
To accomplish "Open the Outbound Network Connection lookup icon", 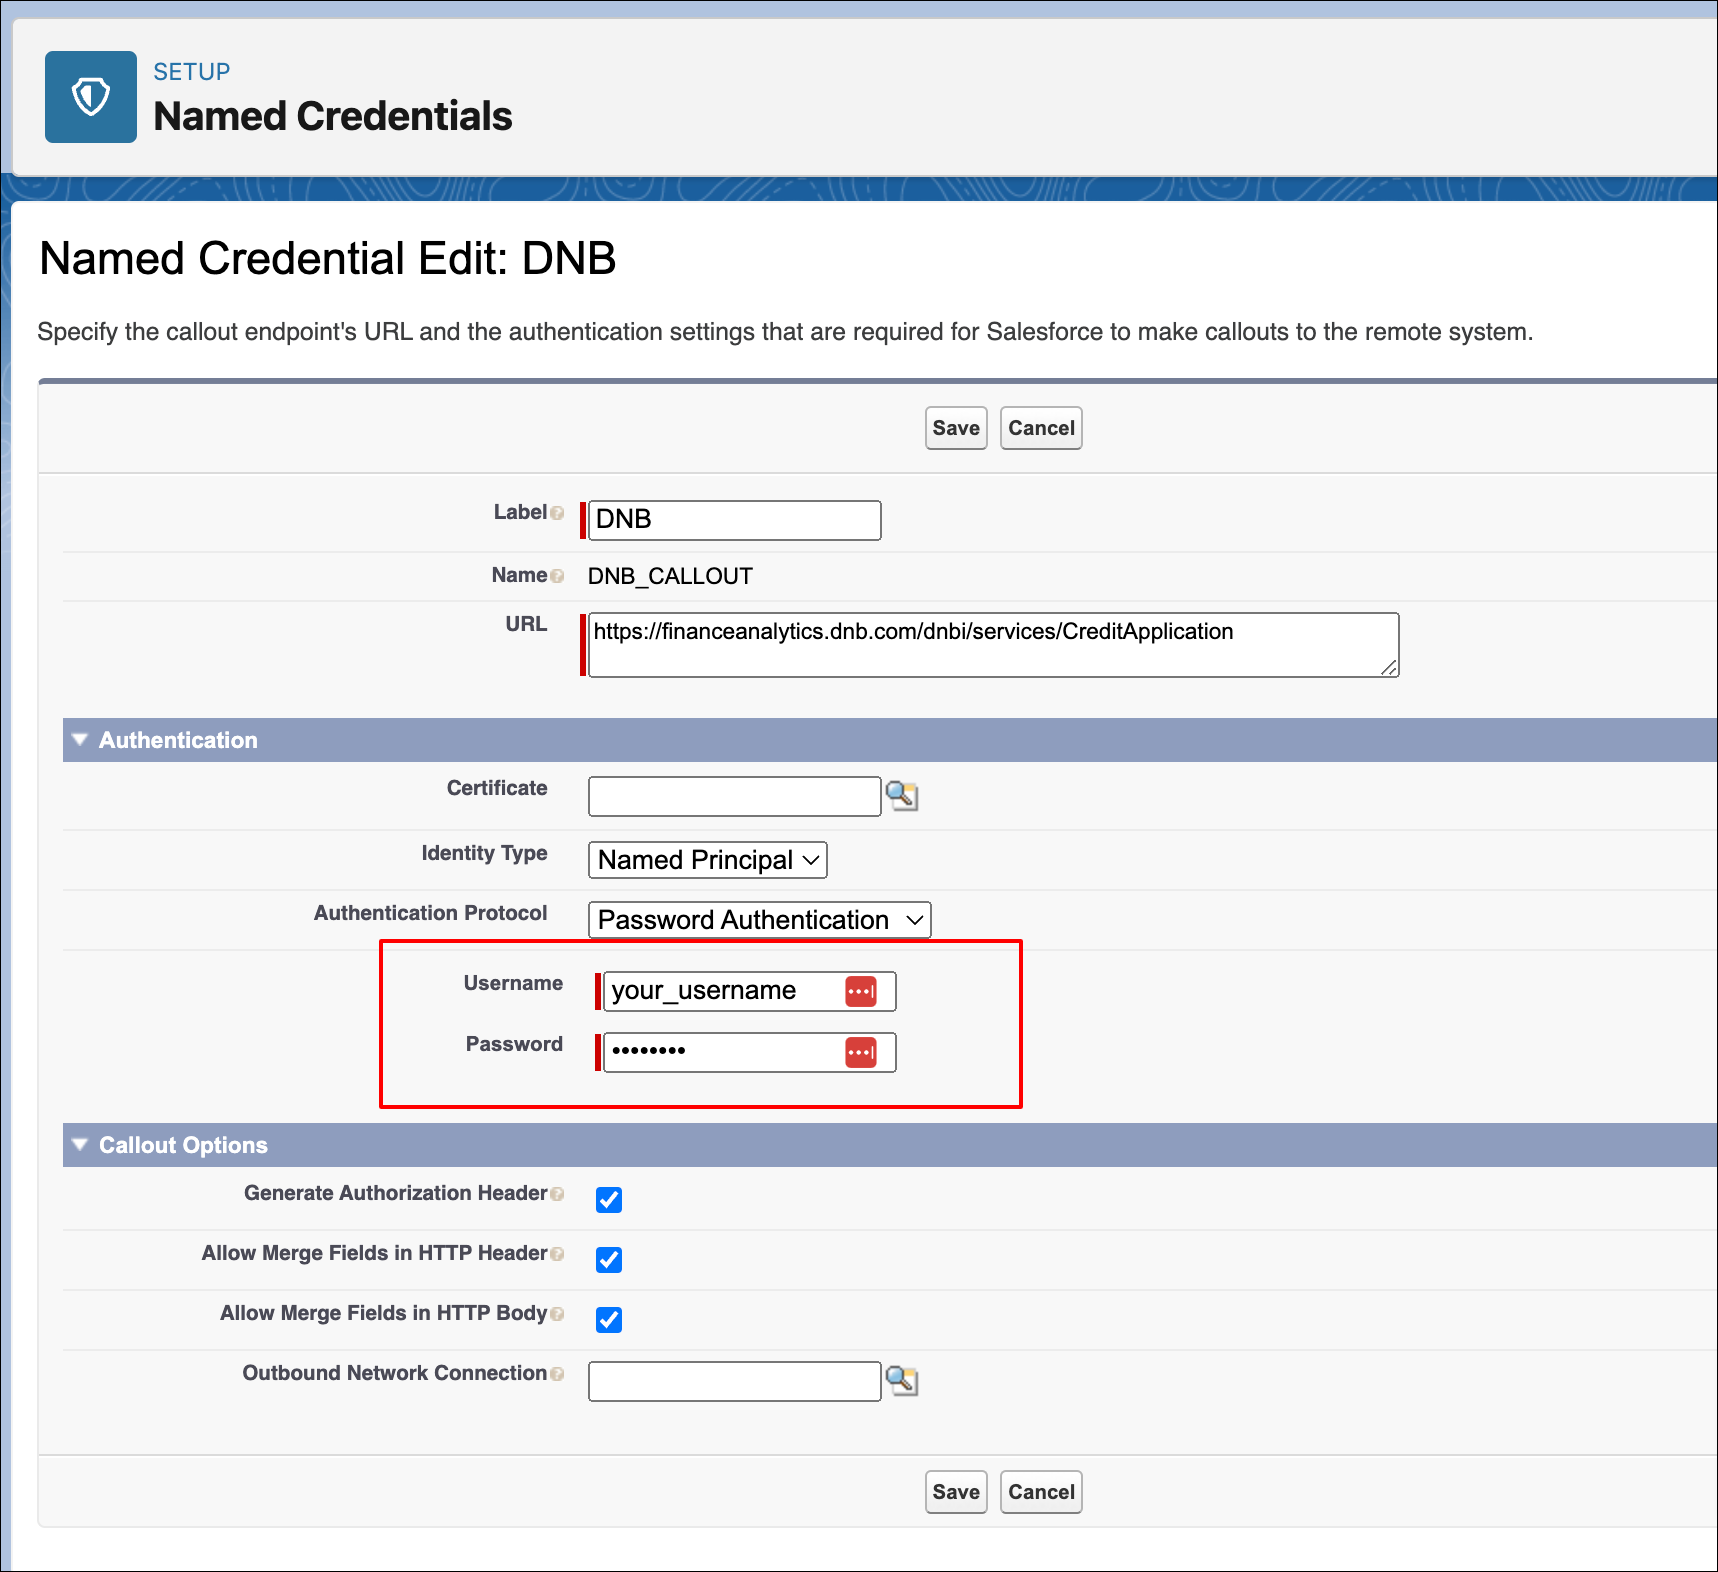I will coord(902,1381).
